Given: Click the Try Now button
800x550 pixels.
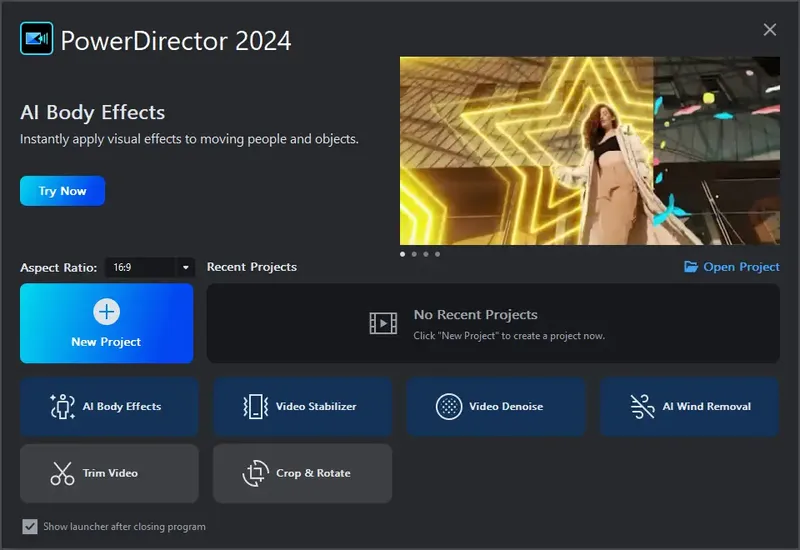Looking at the screenshot, I should (x=62, y=191).
